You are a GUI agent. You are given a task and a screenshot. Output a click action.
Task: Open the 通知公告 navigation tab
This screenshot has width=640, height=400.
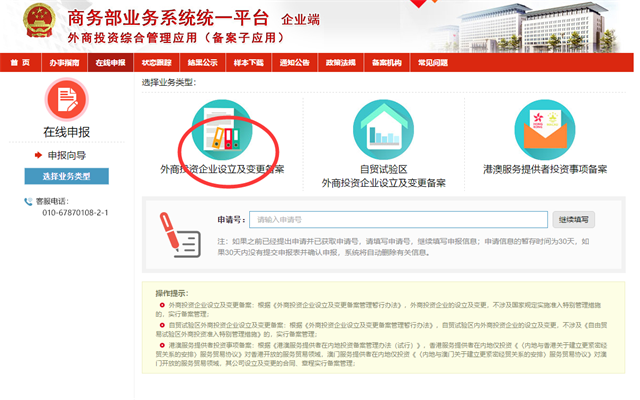295,62
